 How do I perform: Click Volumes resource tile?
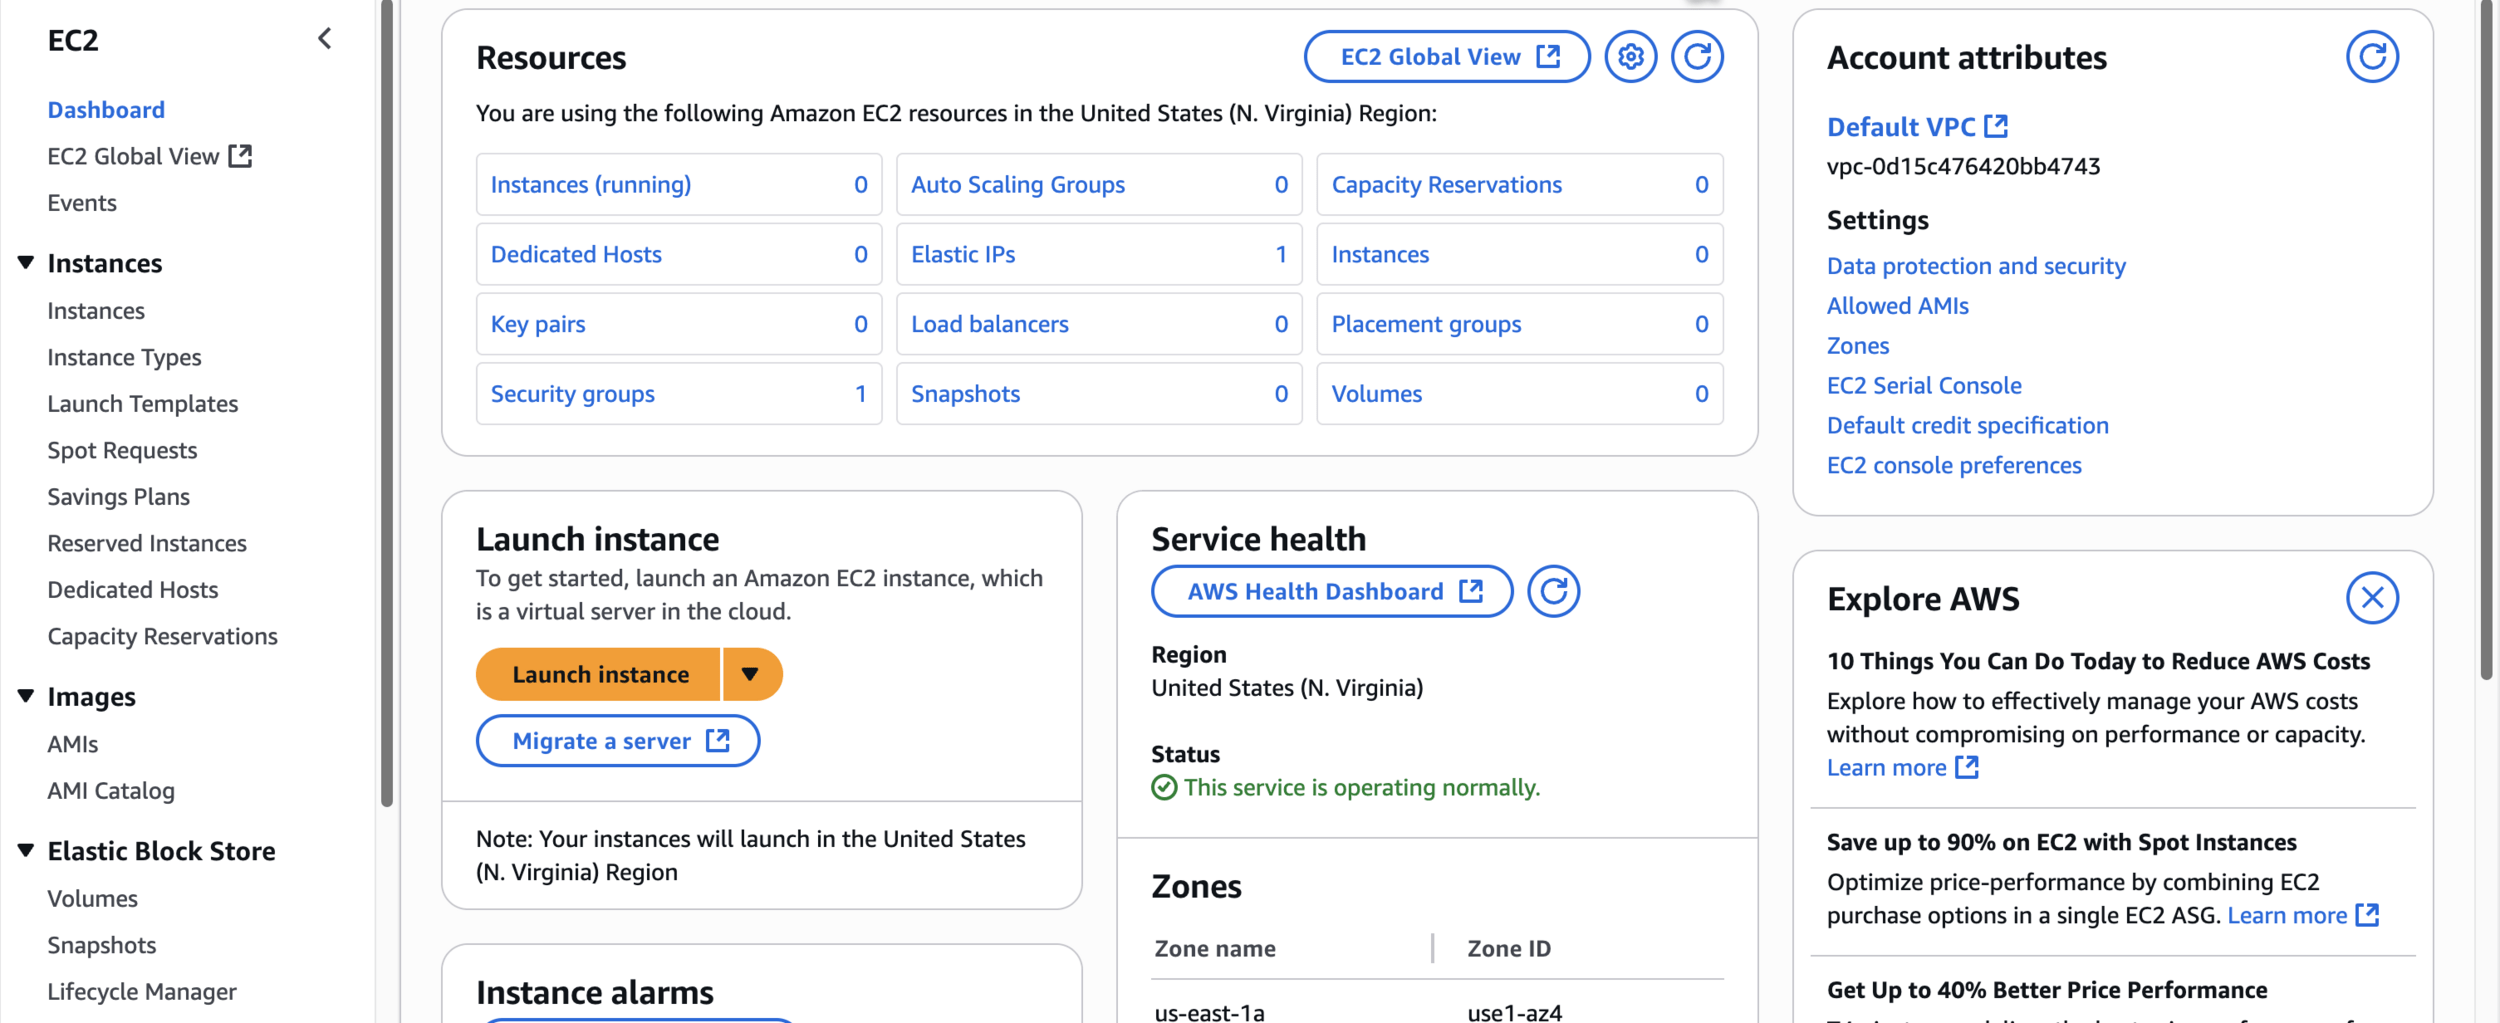click(1520, 394)
